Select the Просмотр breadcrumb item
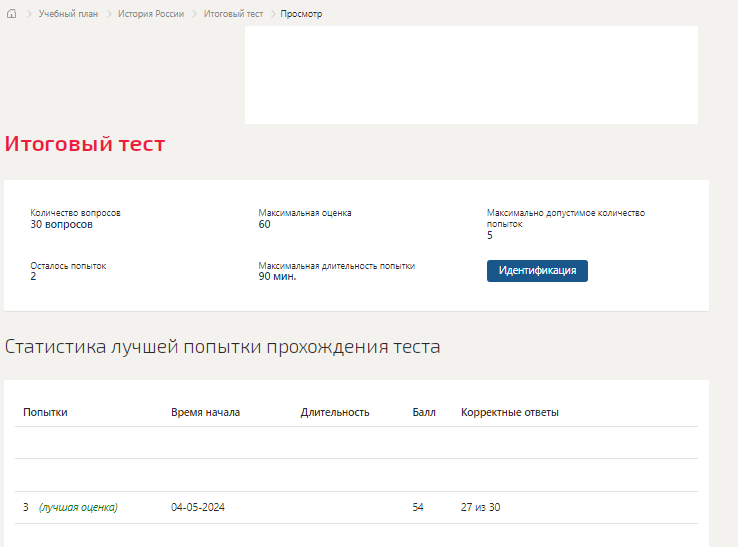Screen dimensions: 738x547 301,14
